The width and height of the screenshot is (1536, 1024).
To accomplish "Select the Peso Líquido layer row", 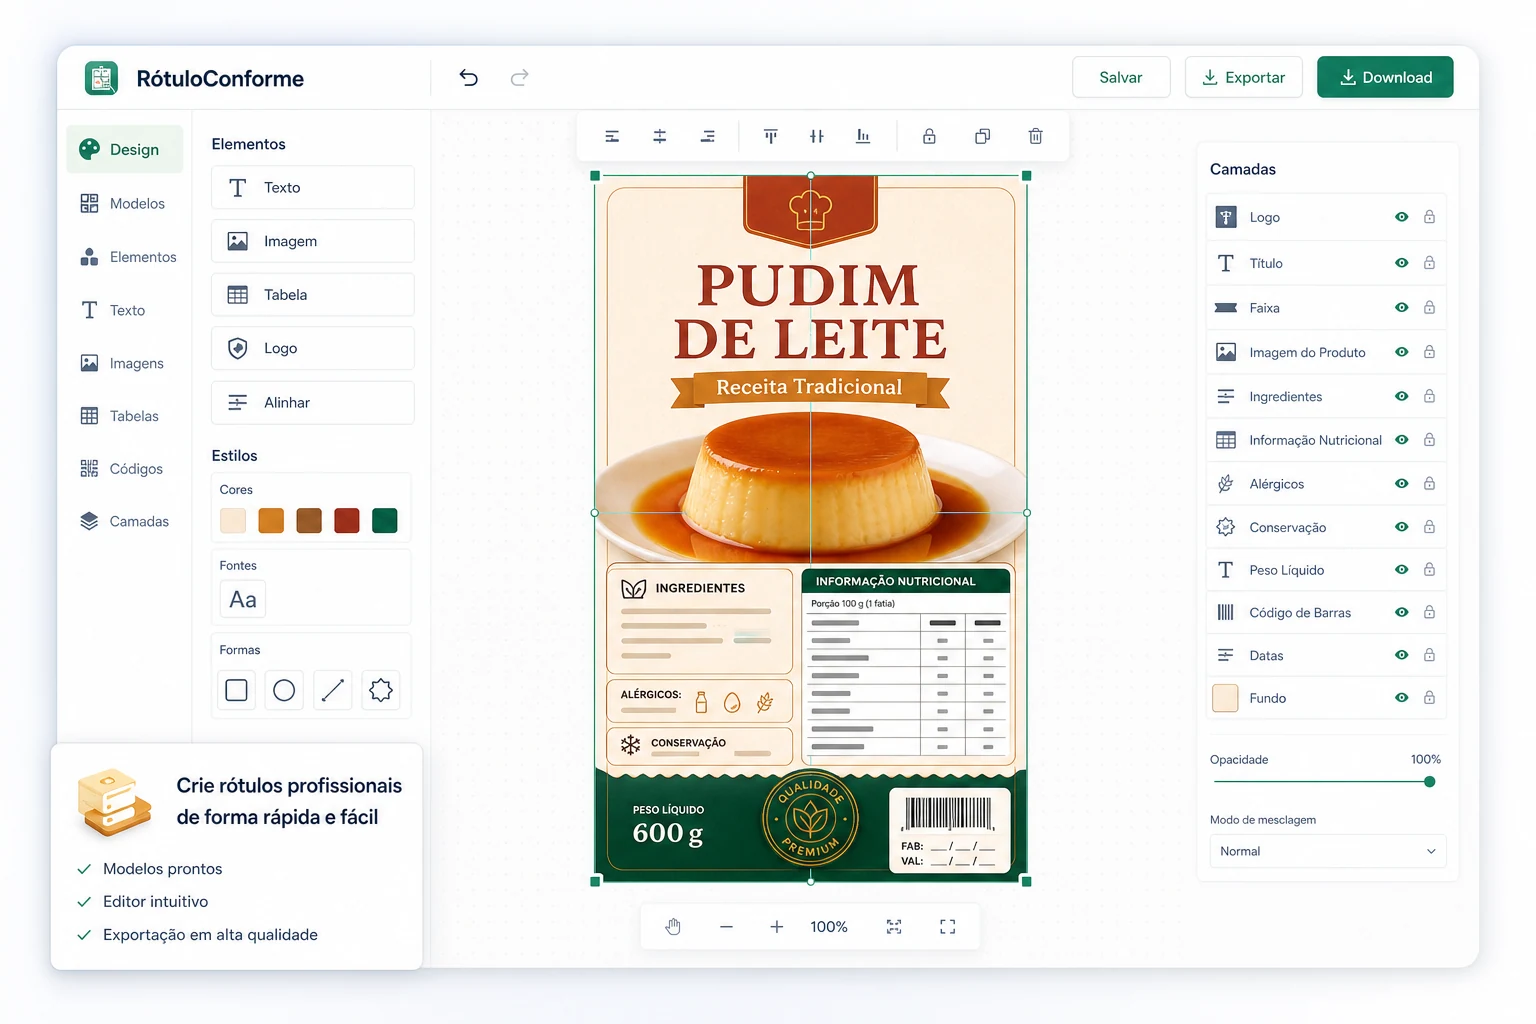I will pyautogui.click(x=1326, y=570).
